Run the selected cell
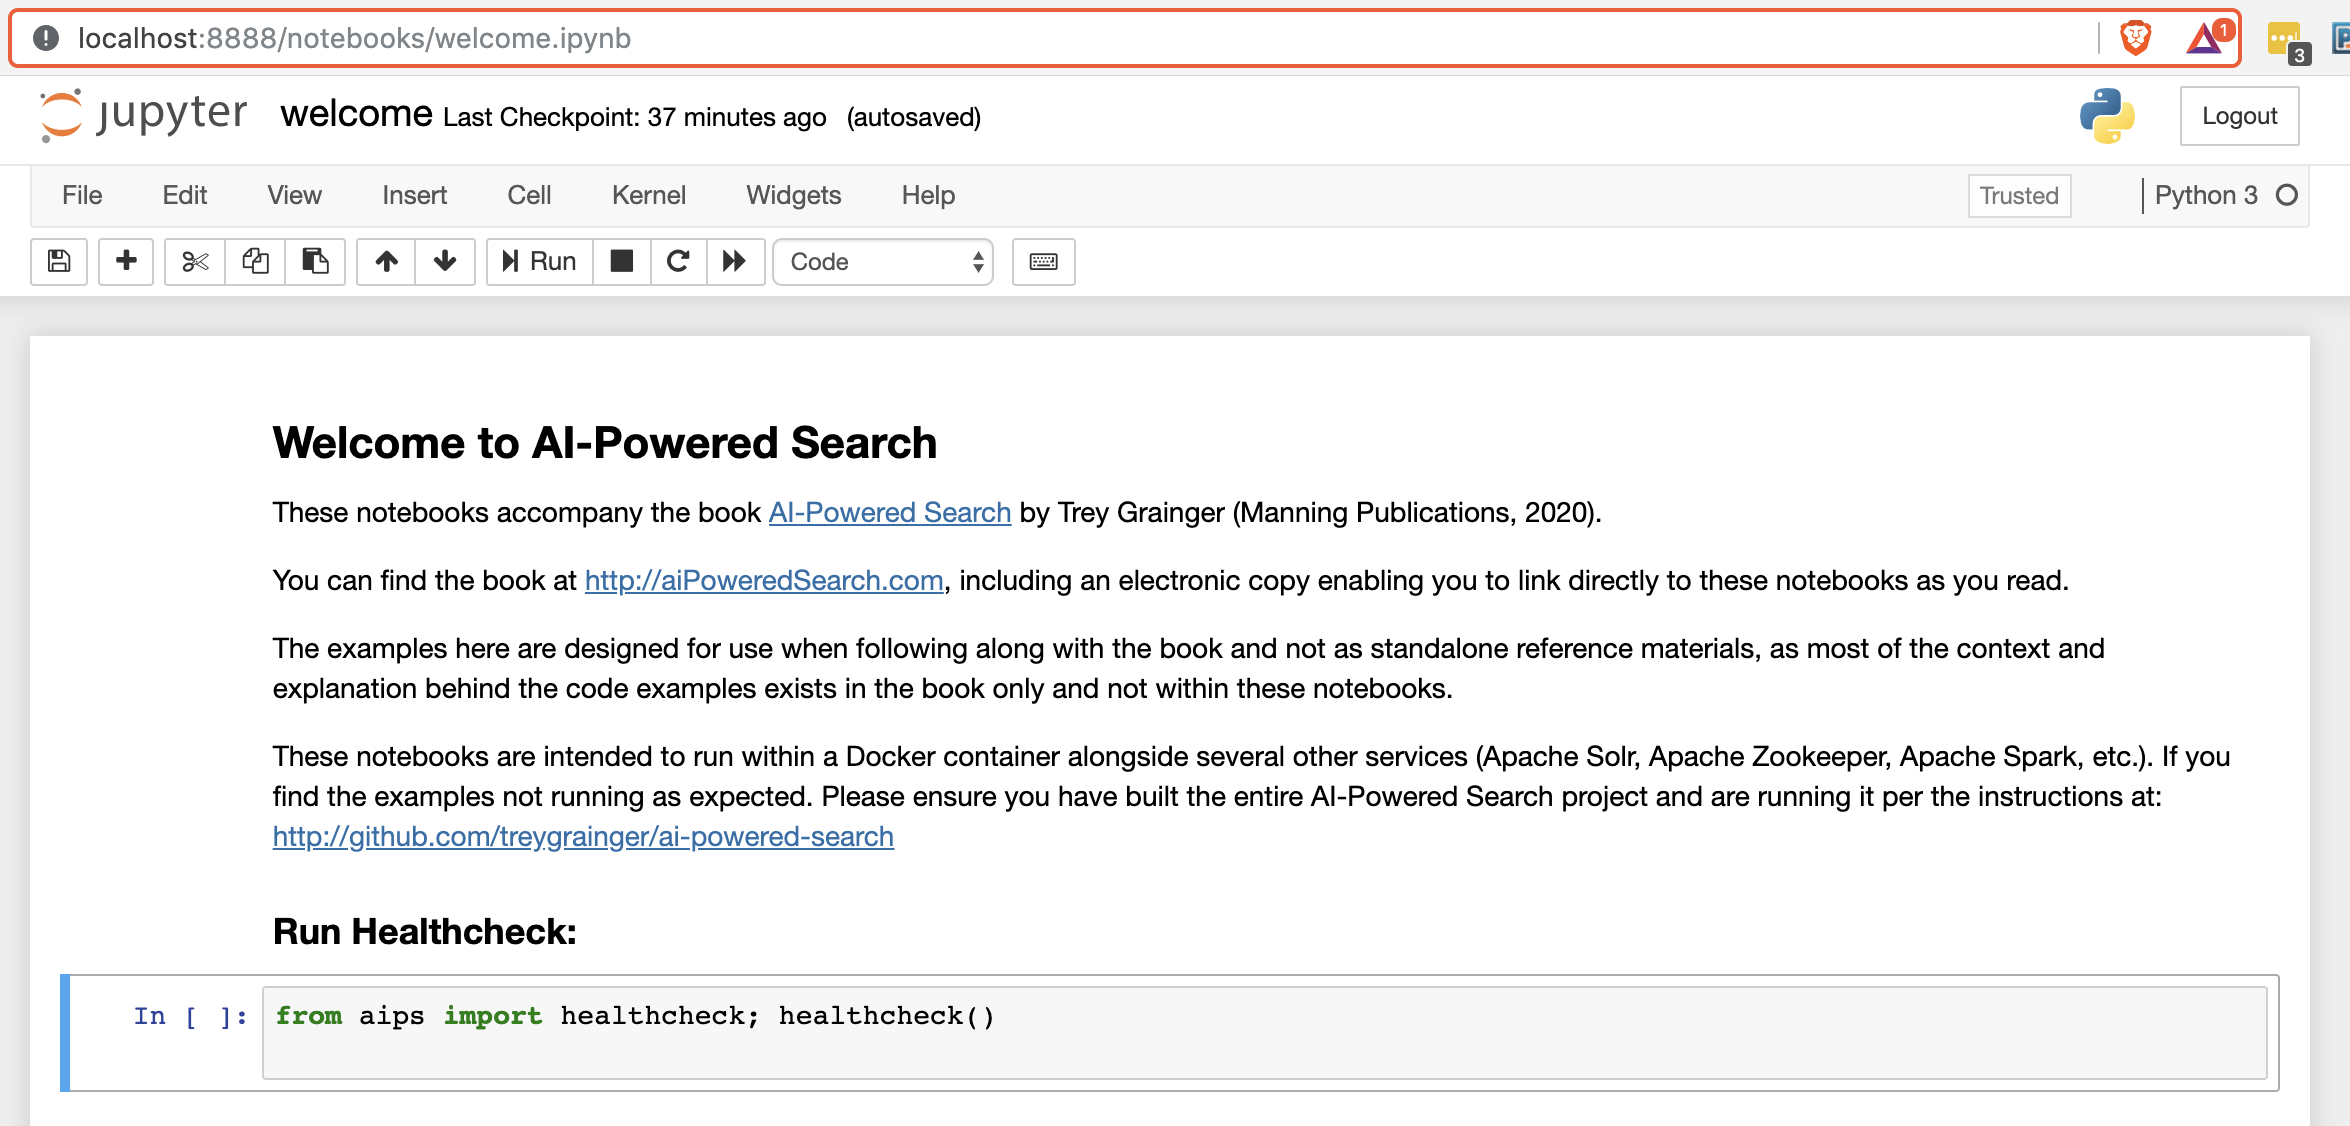 [538, 261]
